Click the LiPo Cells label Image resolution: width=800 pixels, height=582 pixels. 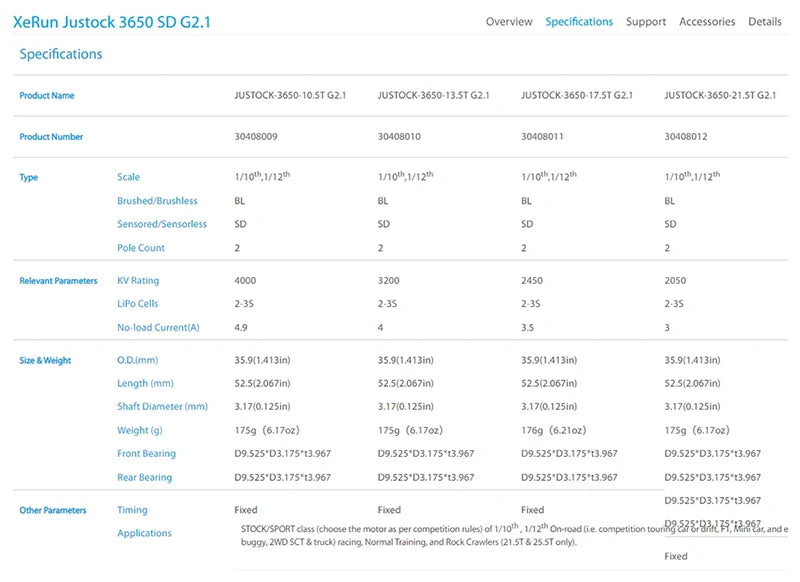pos(138,303)
